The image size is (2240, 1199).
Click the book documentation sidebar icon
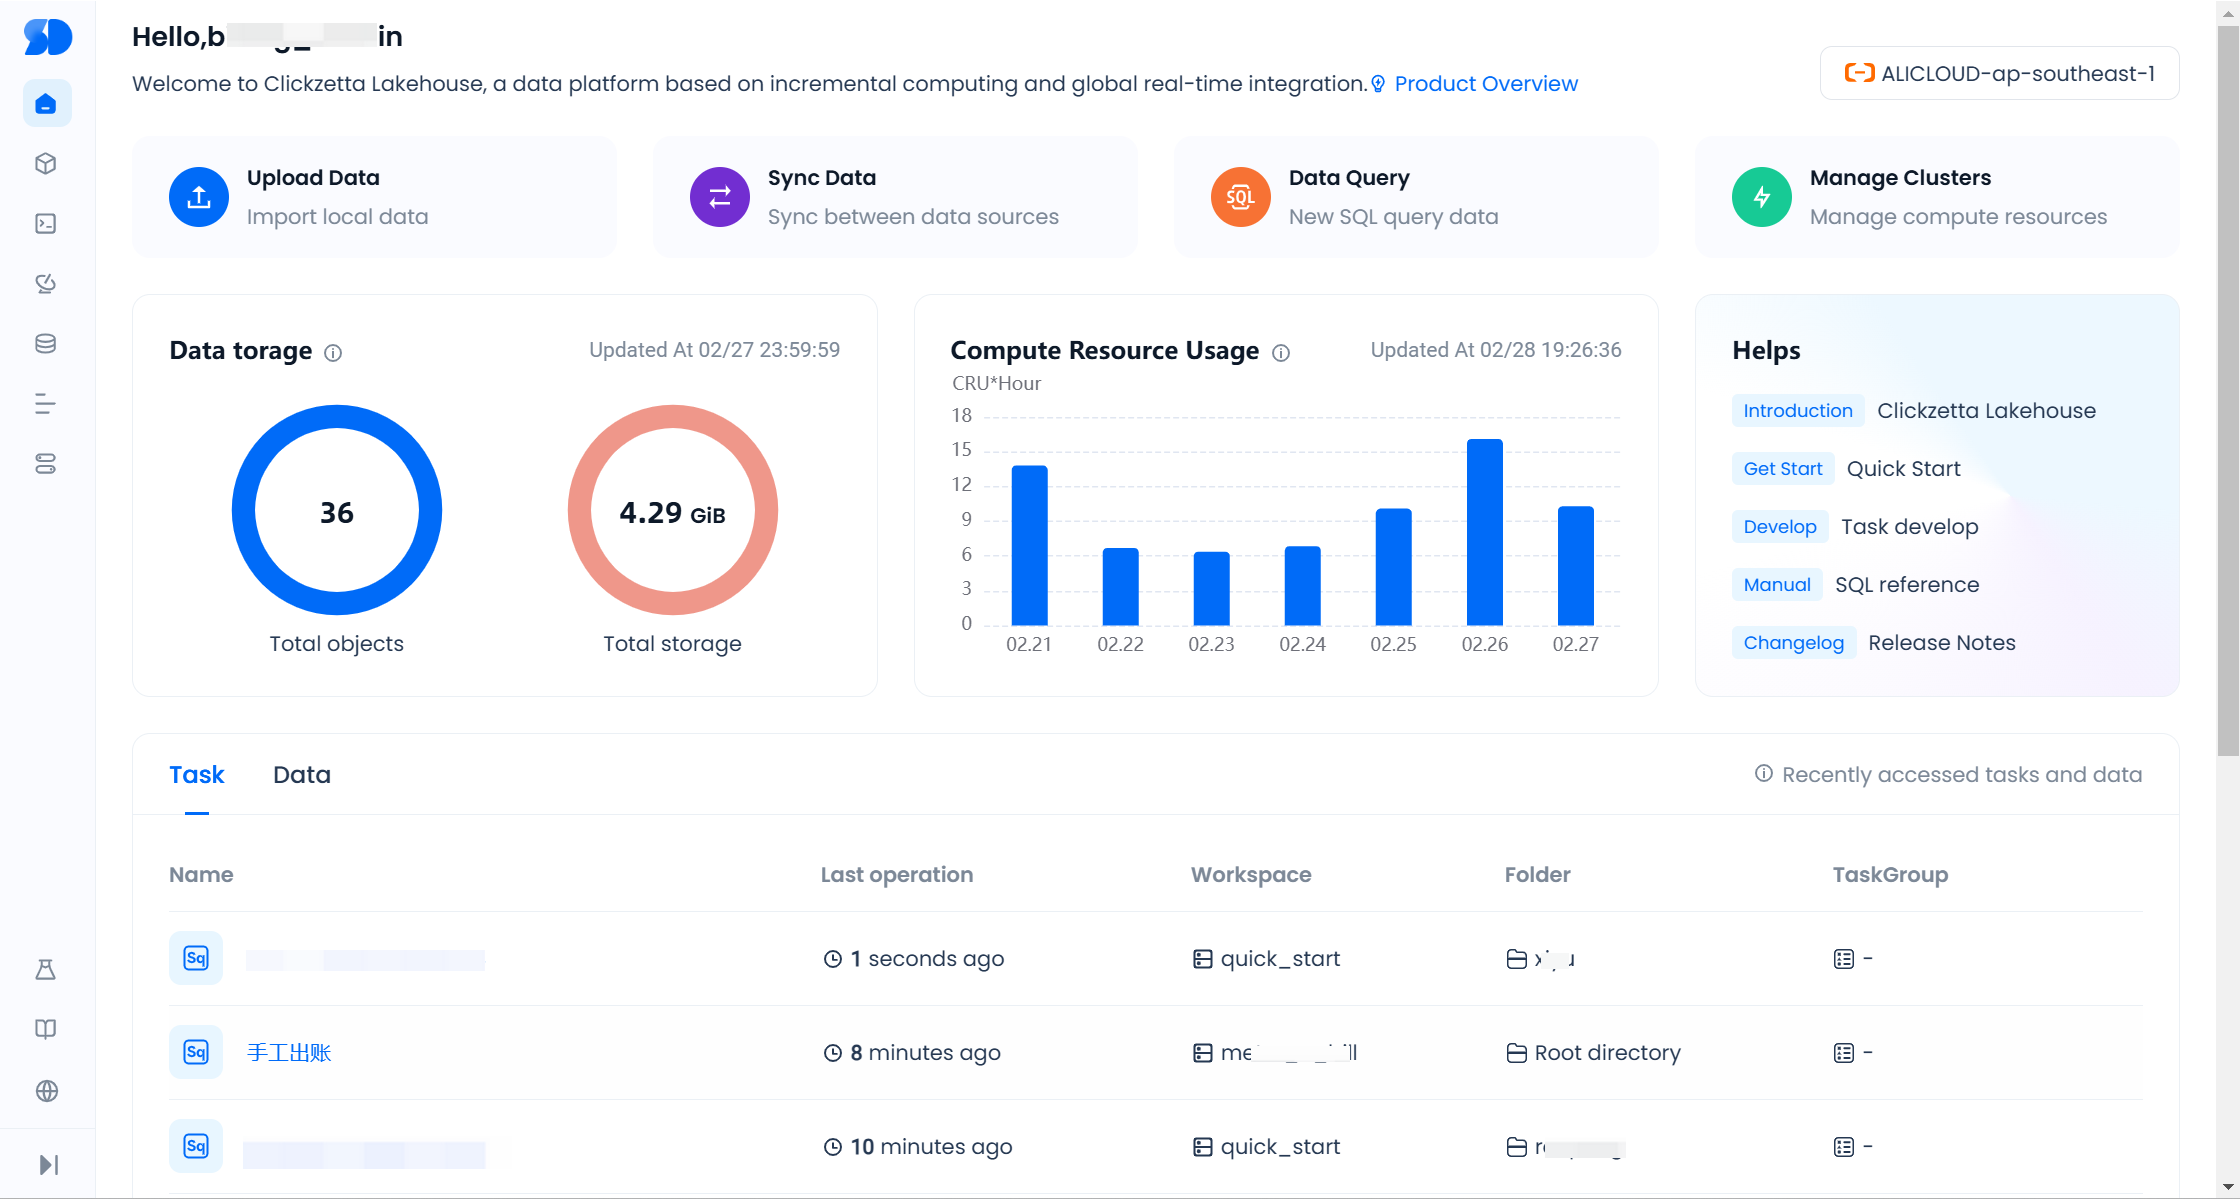46,1030
